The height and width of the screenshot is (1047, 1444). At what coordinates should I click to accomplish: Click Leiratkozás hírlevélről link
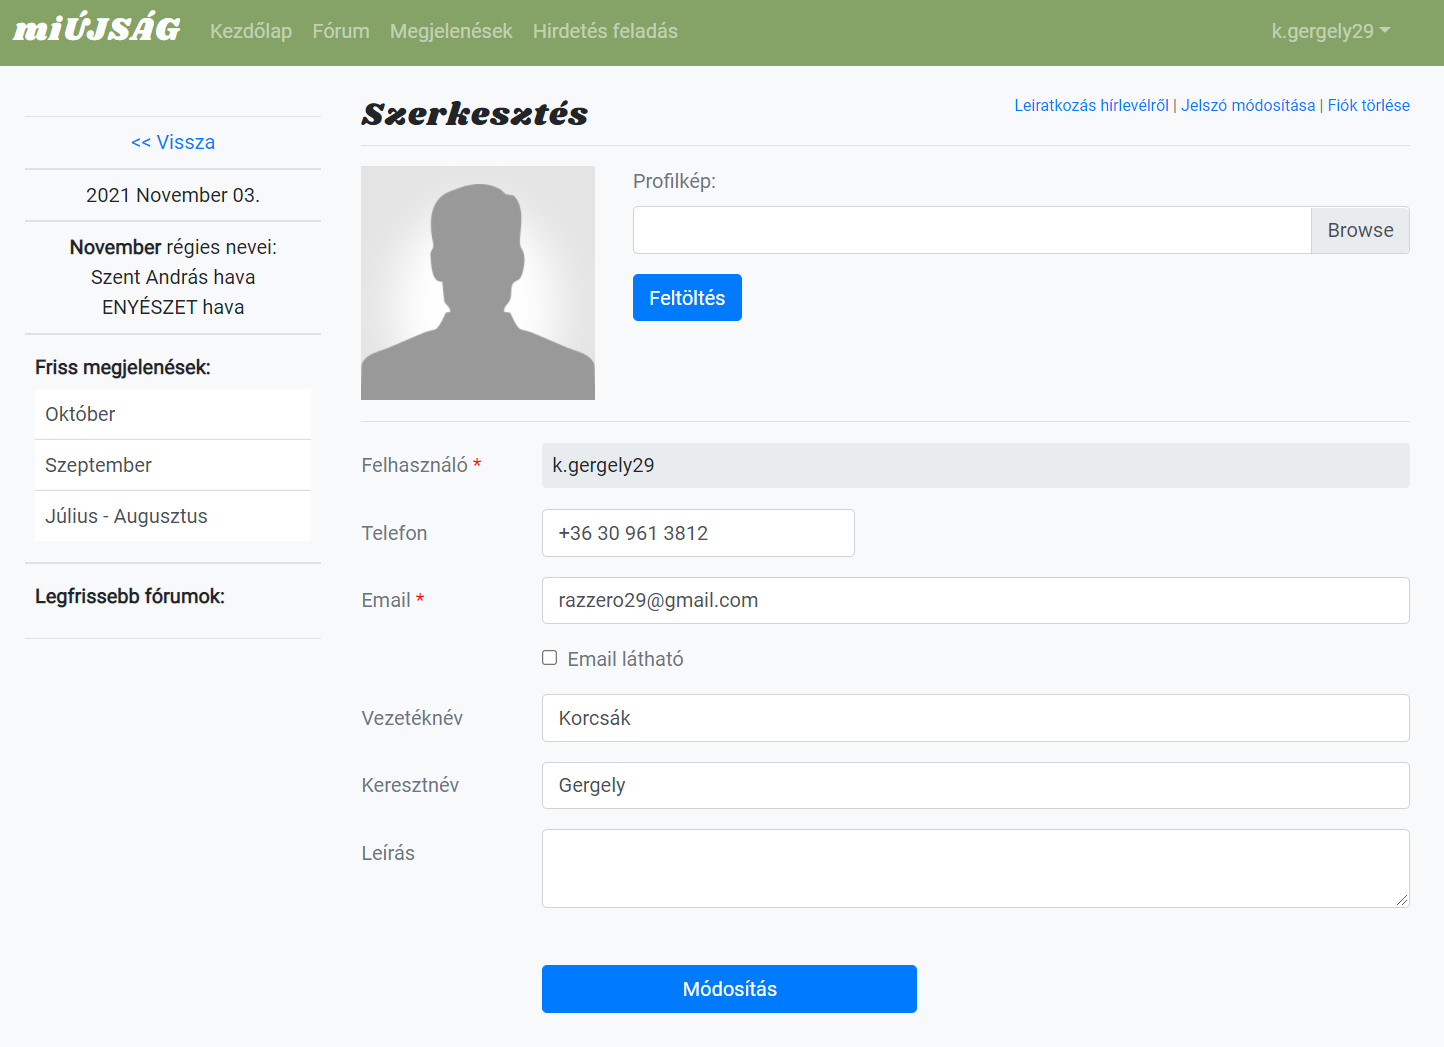coord(1091,105)
